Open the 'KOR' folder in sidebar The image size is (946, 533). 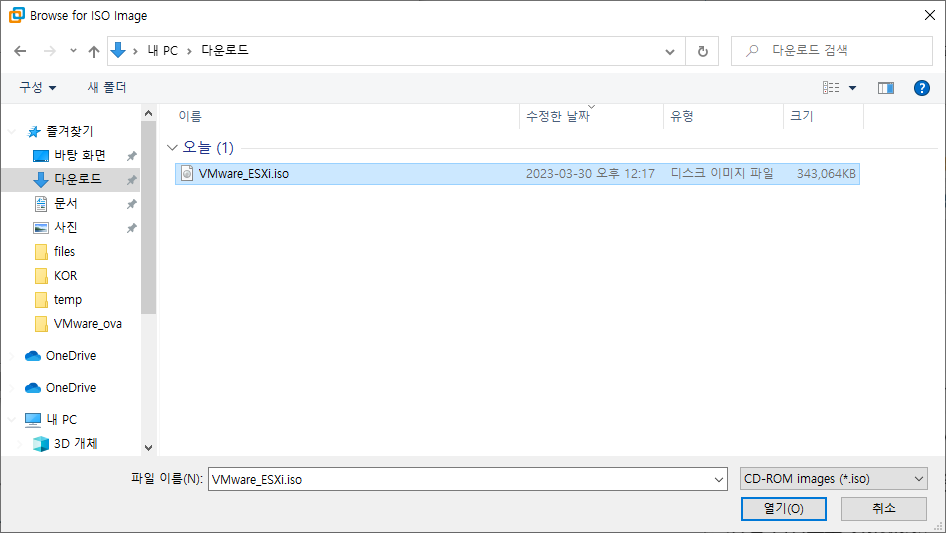(65, 276)
